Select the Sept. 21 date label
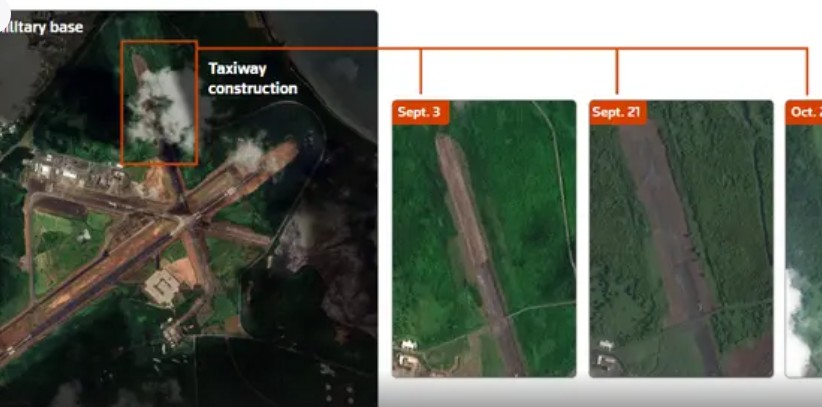 tap(616, 112)
